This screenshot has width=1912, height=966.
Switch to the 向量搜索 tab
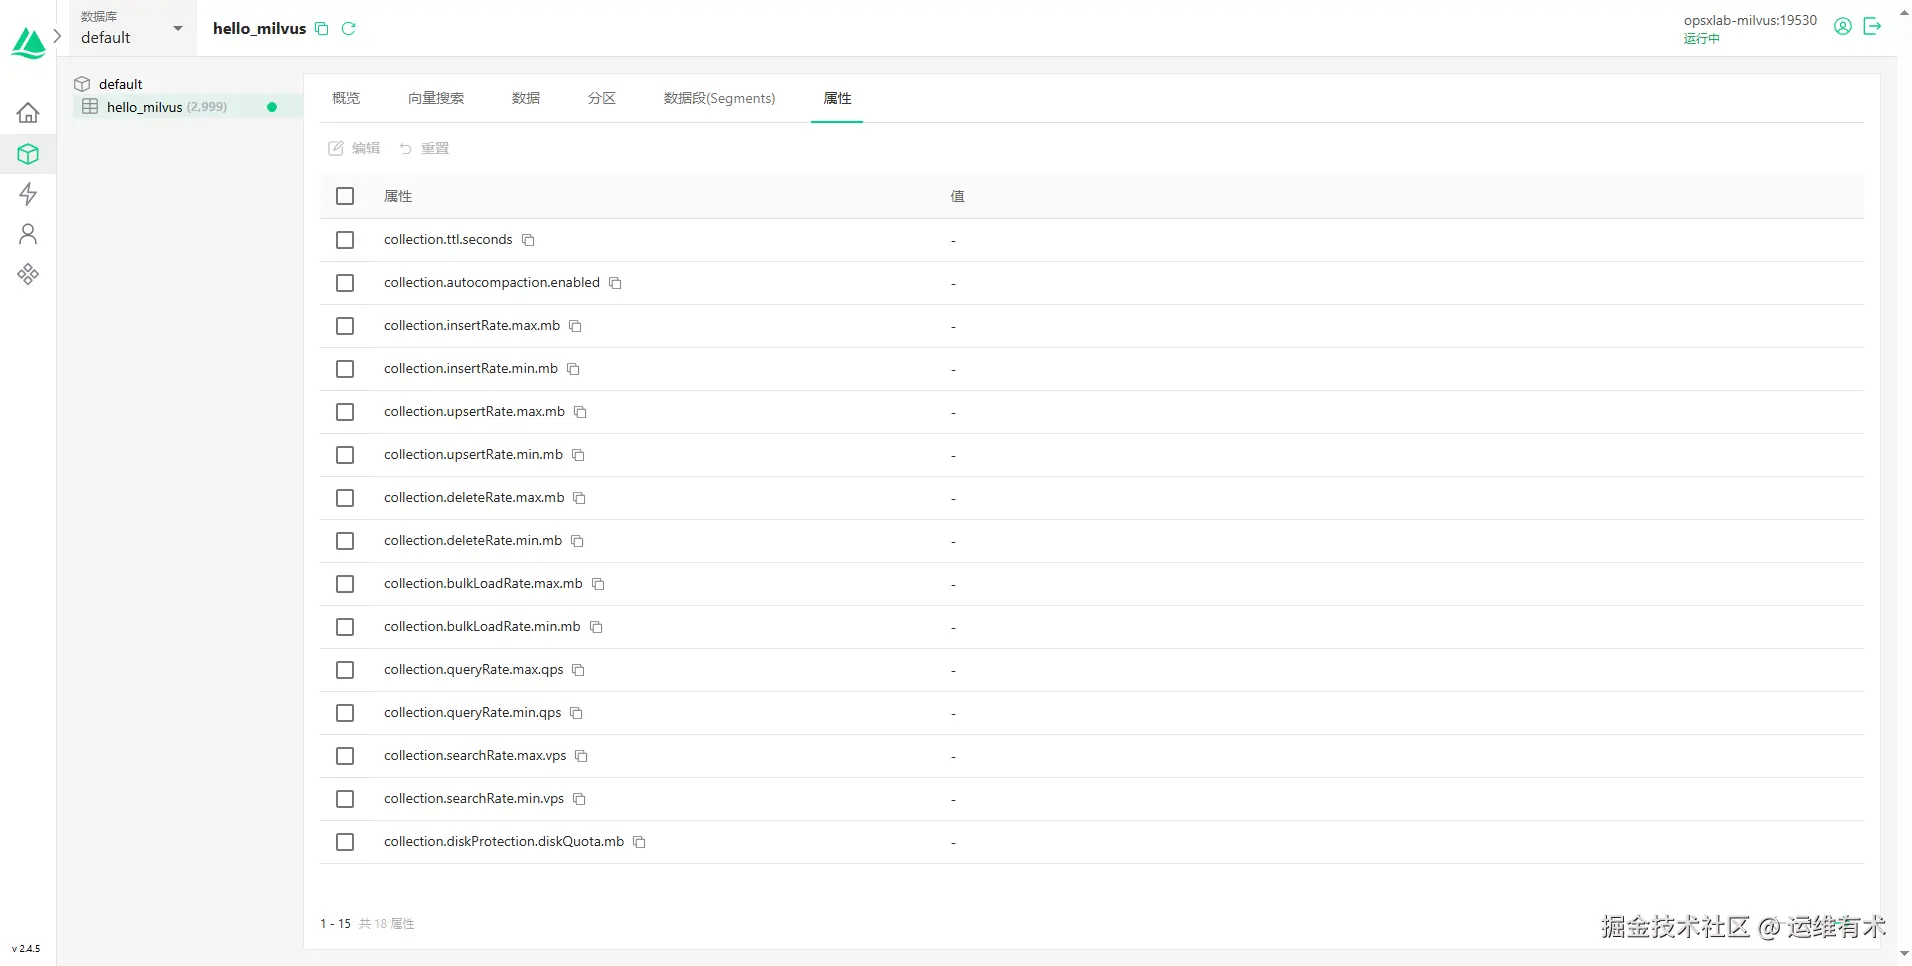coord(436,98)
